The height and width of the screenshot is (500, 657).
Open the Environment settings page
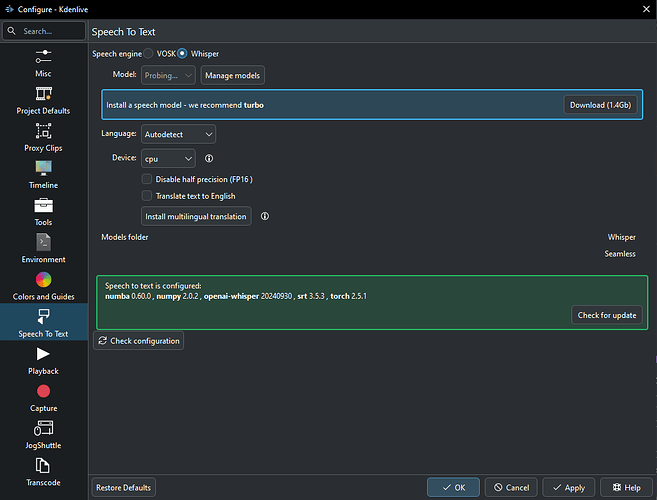pyautogui.click(x=44, y=249)
